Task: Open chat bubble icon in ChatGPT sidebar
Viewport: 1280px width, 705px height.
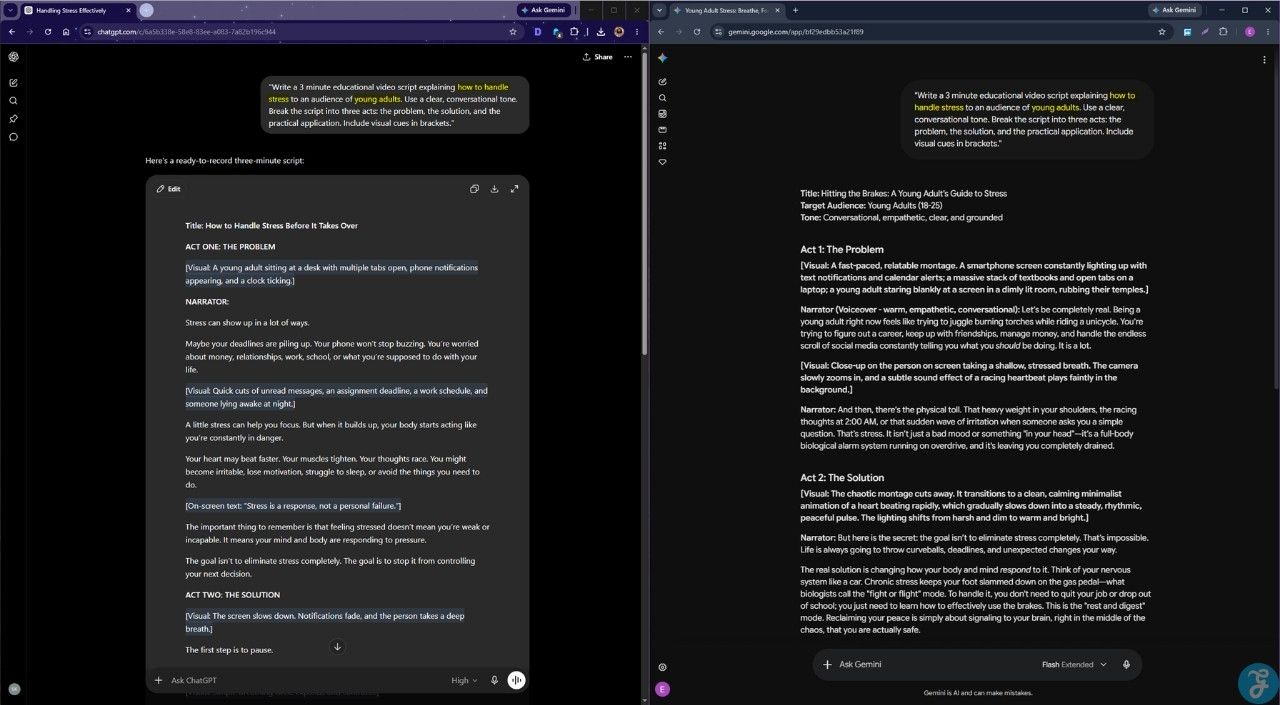Action: pos(13,137)
